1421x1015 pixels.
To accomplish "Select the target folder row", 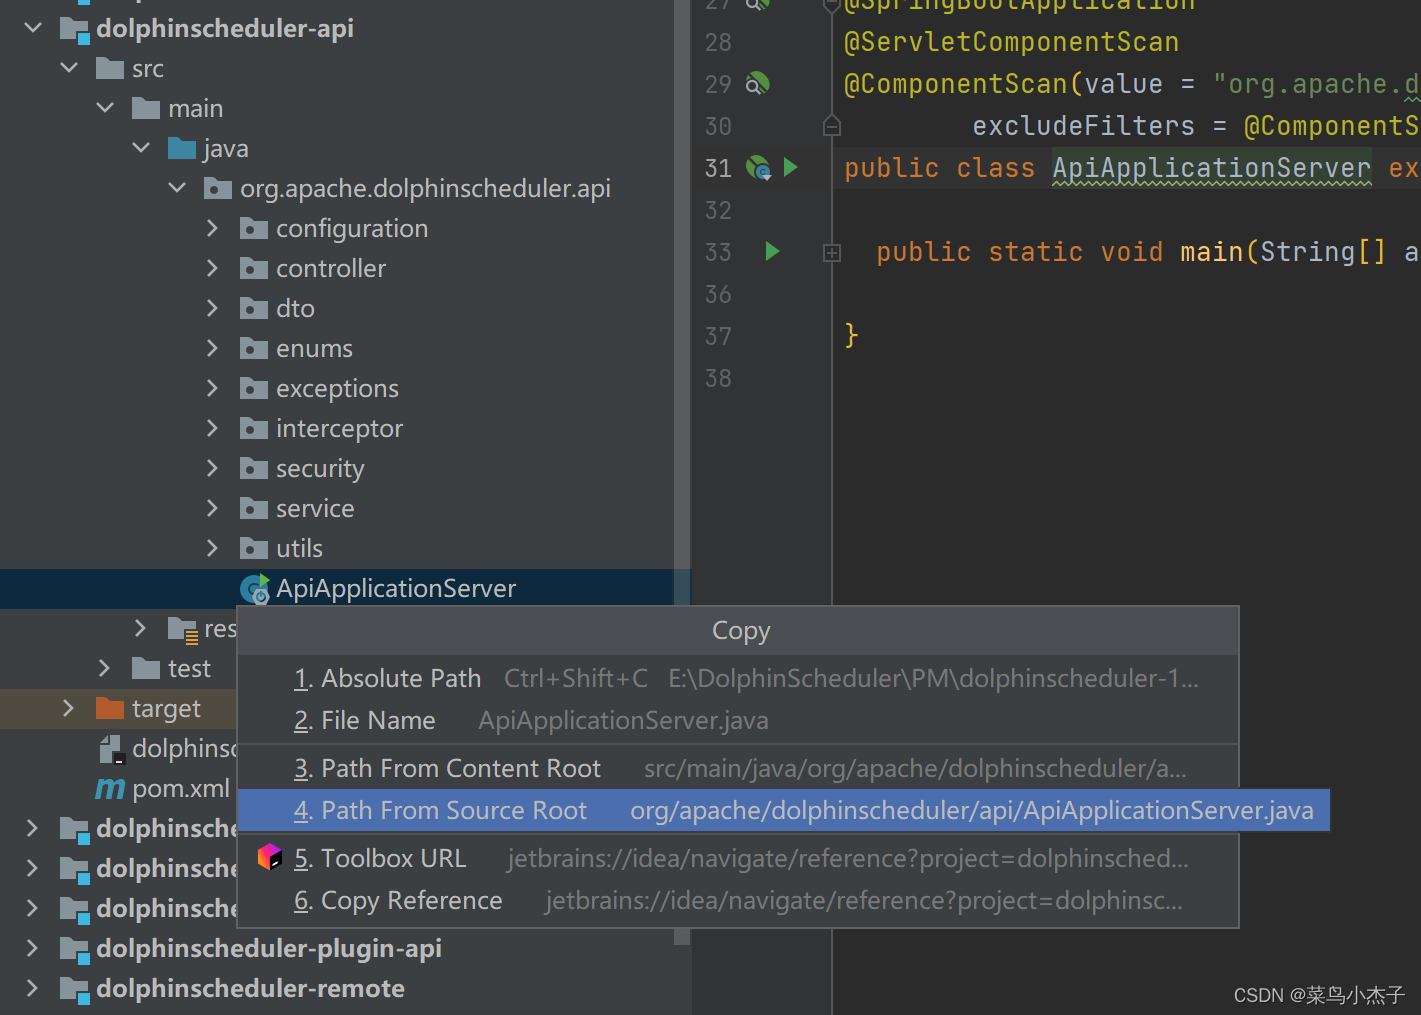I will [118, 708].
